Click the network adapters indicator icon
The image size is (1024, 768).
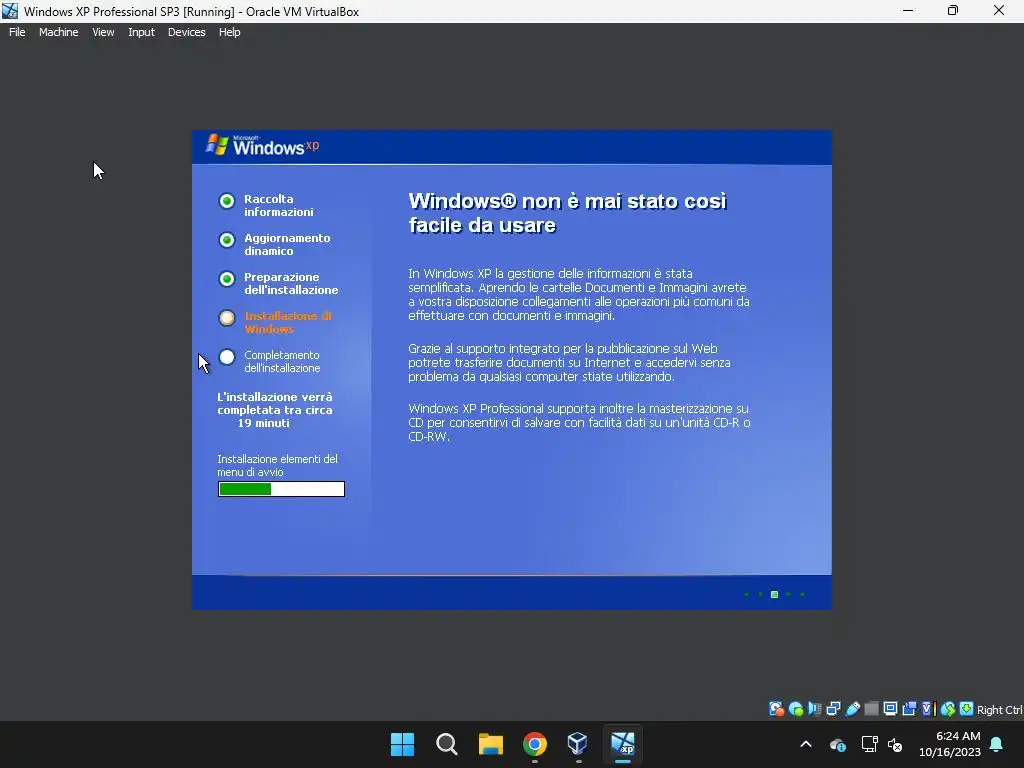pyautogui.click(x=833, y=709)
